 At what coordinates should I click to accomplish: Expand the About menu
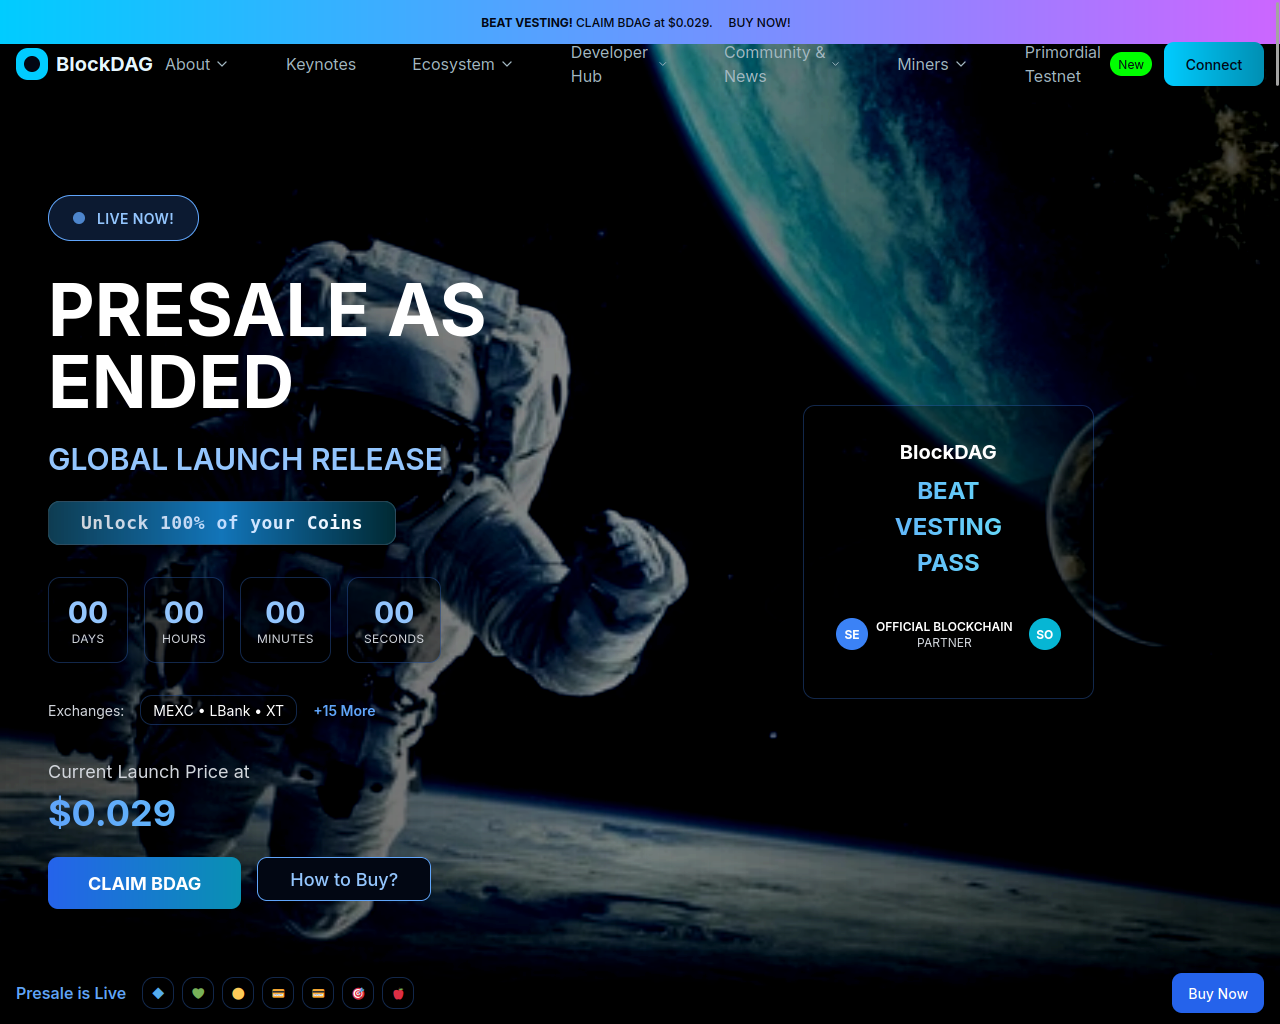(196, 64)
